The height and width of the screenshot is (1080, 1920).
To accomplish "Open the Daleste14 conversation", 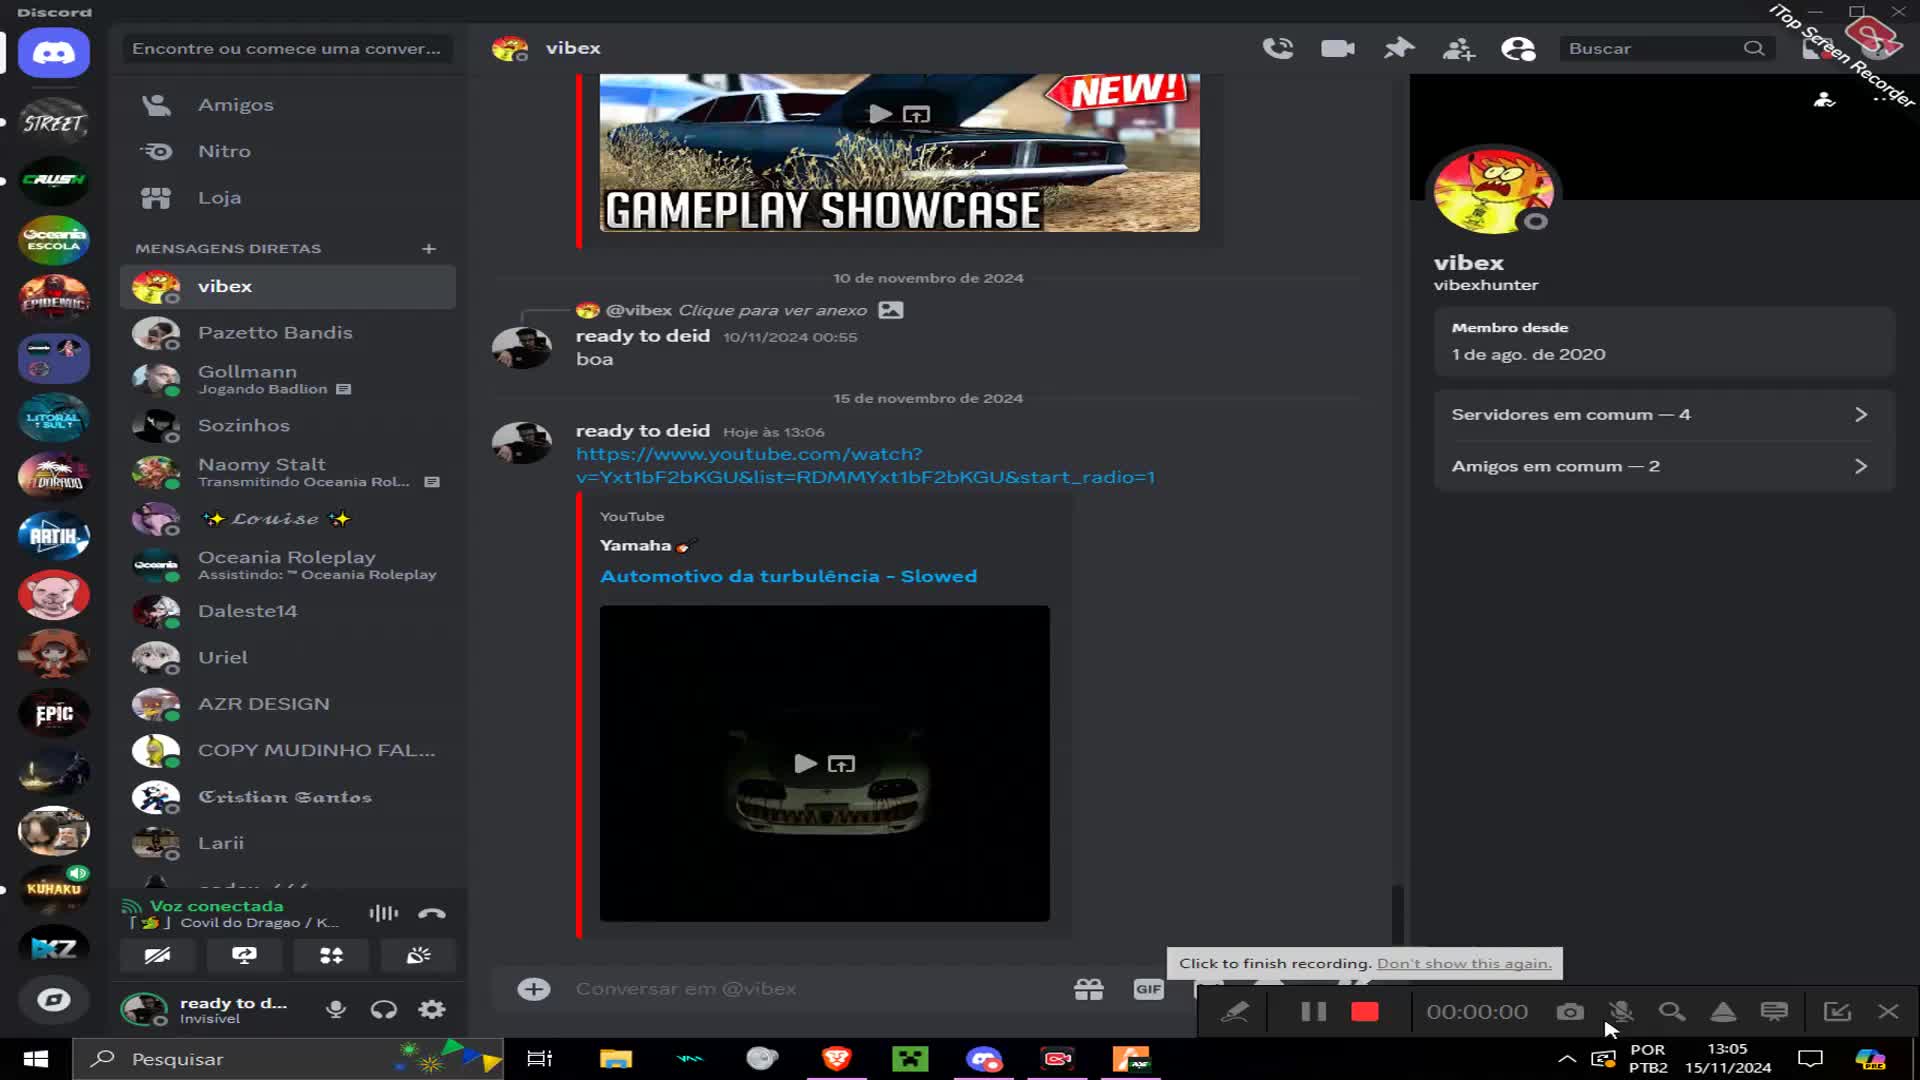I will [288, 611].
